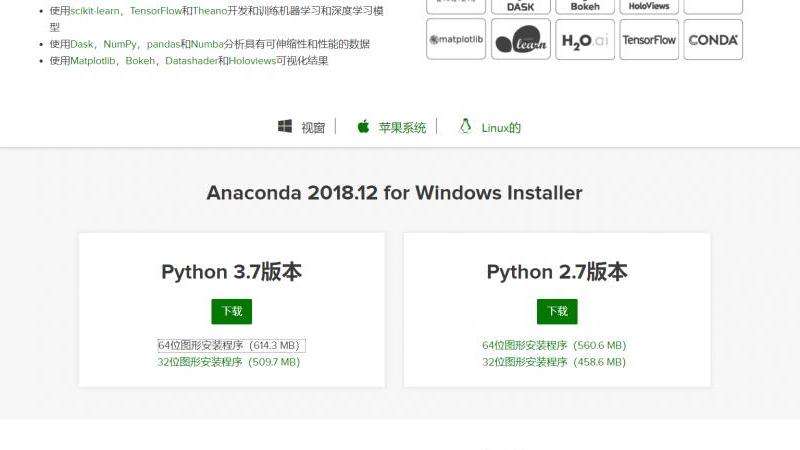The height and width of the screenshot is (450, 800).
Task: Open 32位图形安装程序 (509.7 MB) link
Action: [x=229, y=362]
